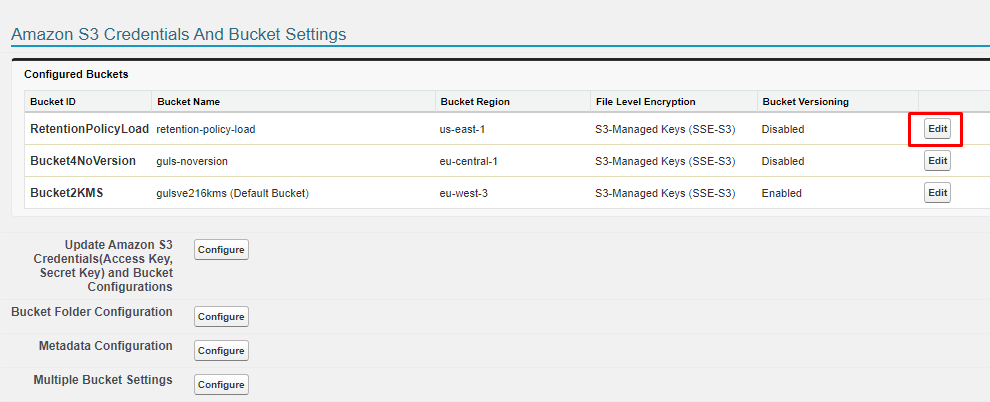Screen dimensions: 990x402
Task: Configure Amazon S3 credentials and bucket configurations
Action: (x=221, y=250)
